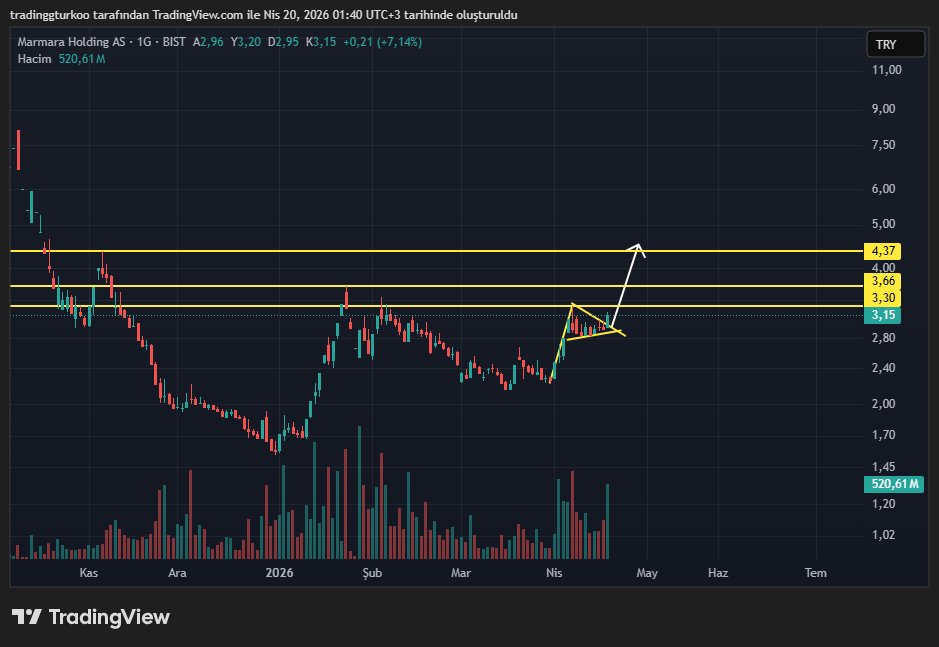Click the tradinggturkoo snapshot caption text
Viewport: 939px width, 647px height.
pos(263,15)
